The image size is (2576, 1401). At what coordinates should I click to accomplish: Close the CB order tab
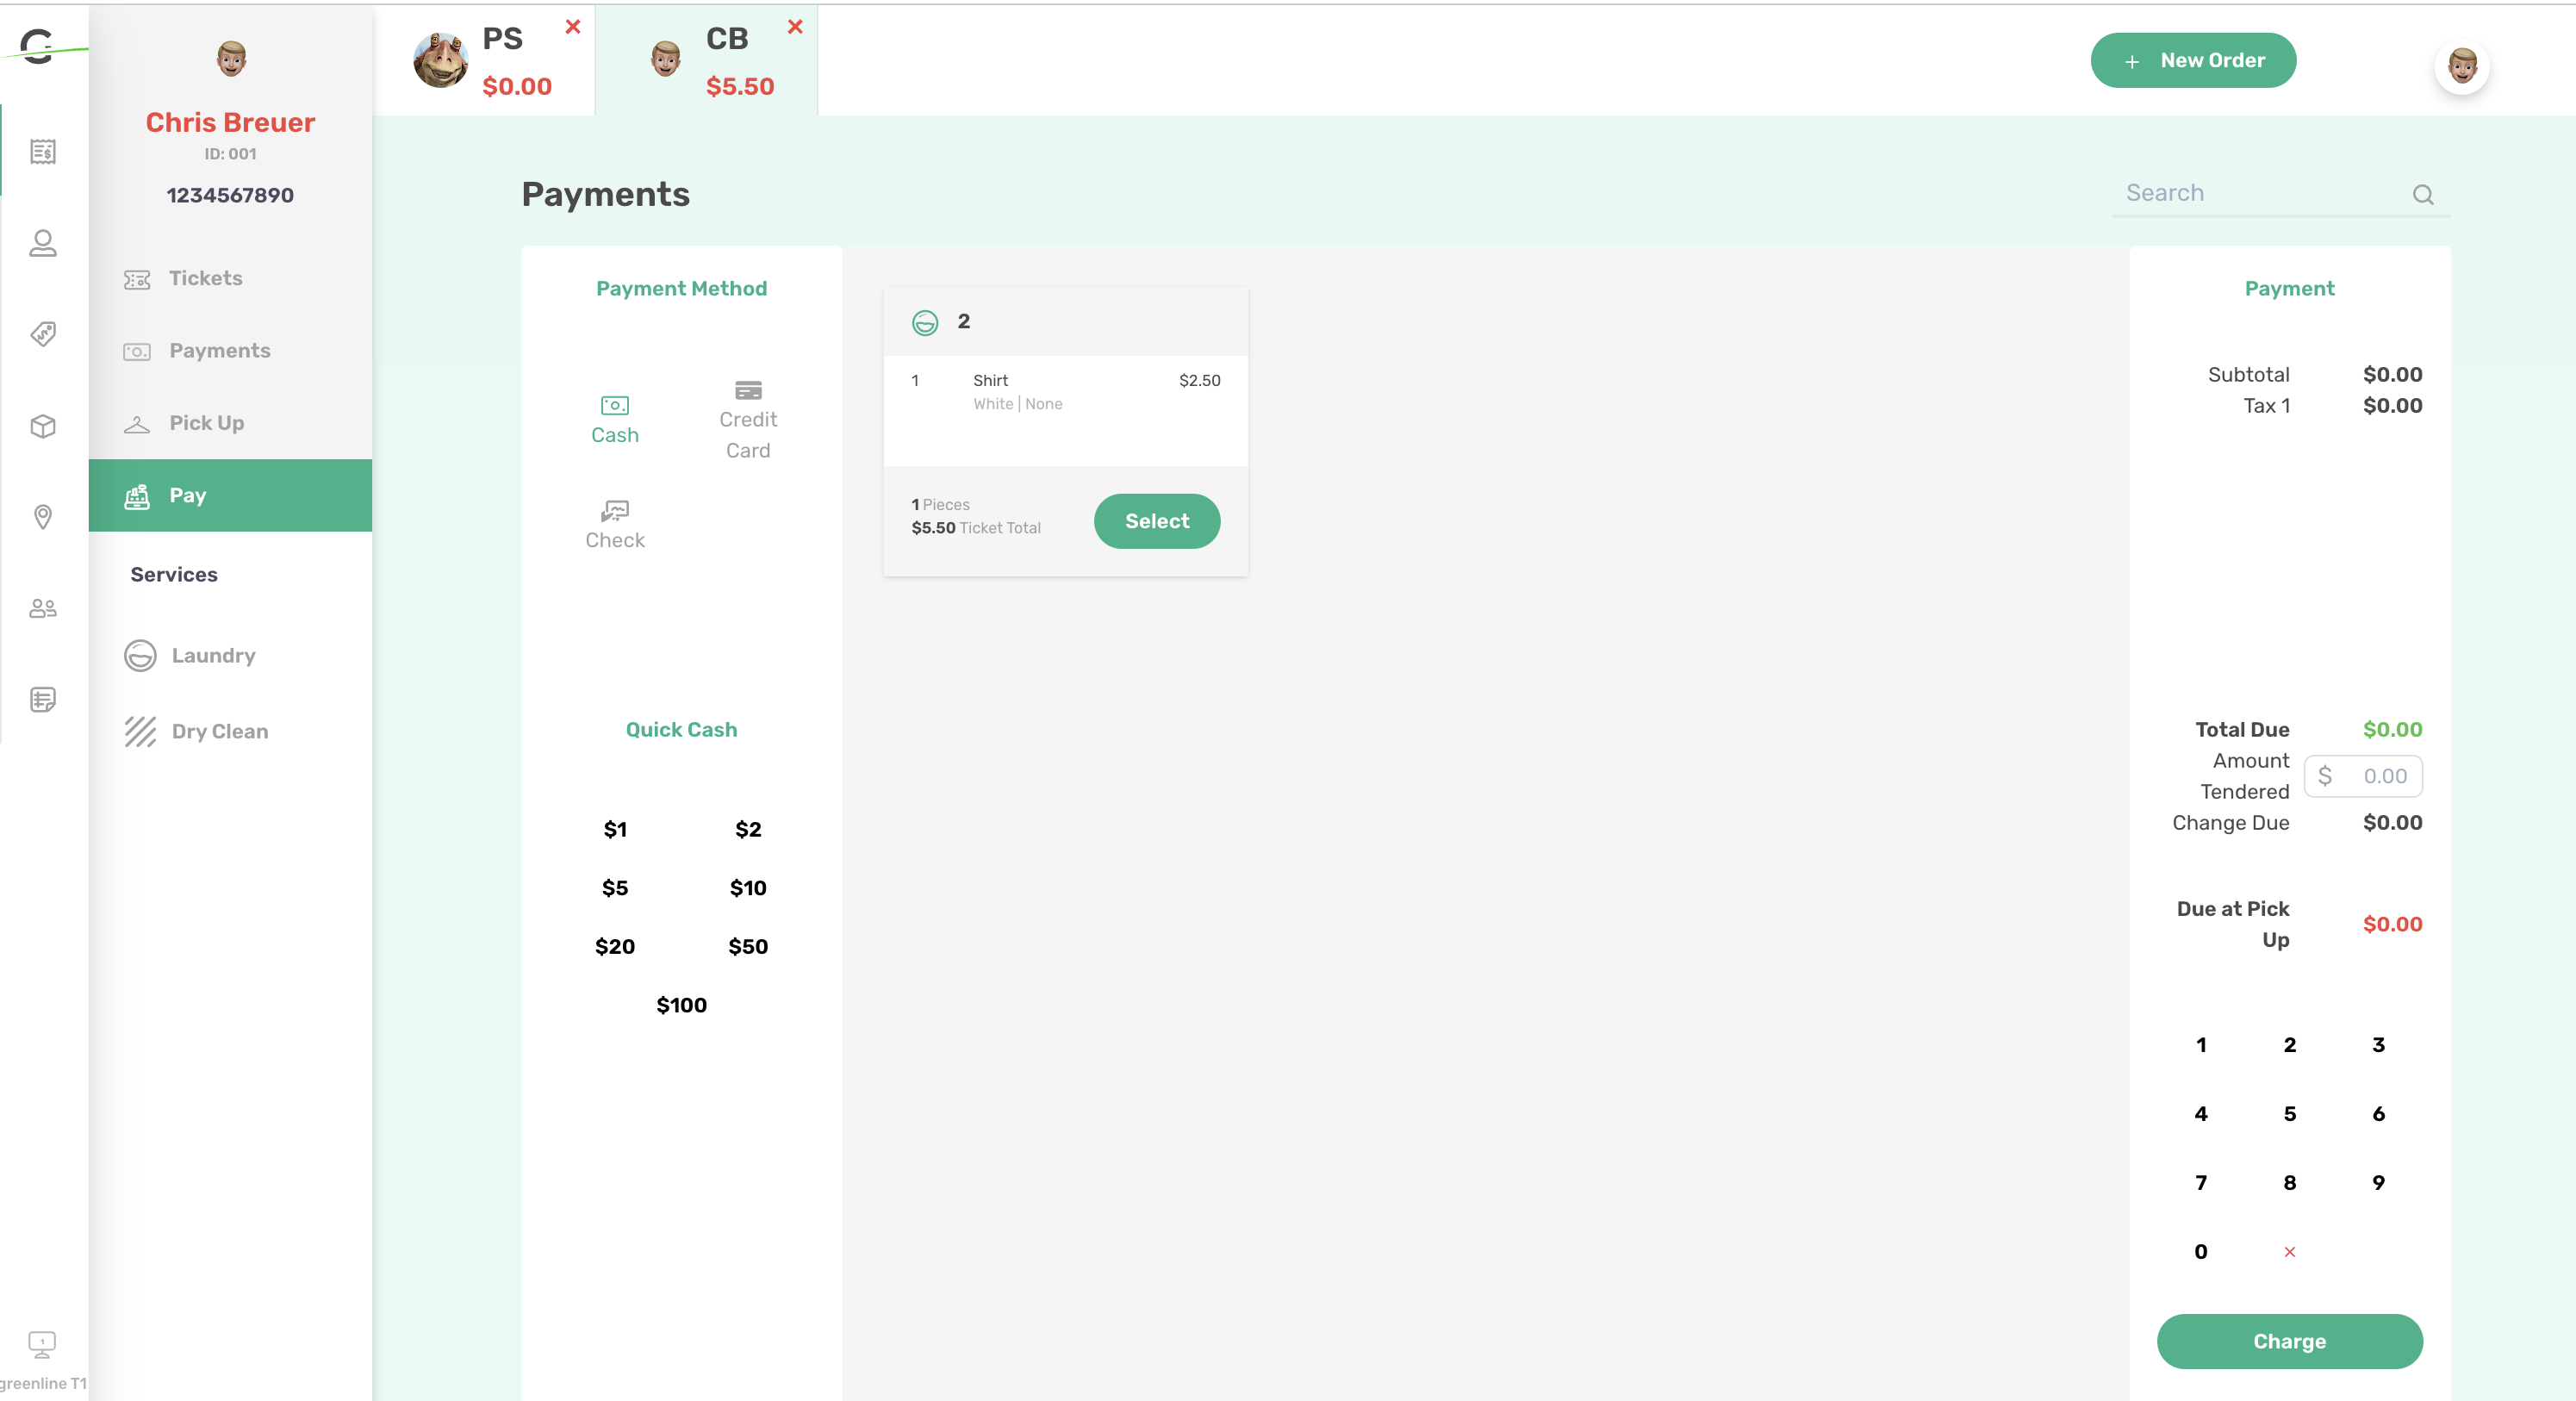[x=795, y=27]
